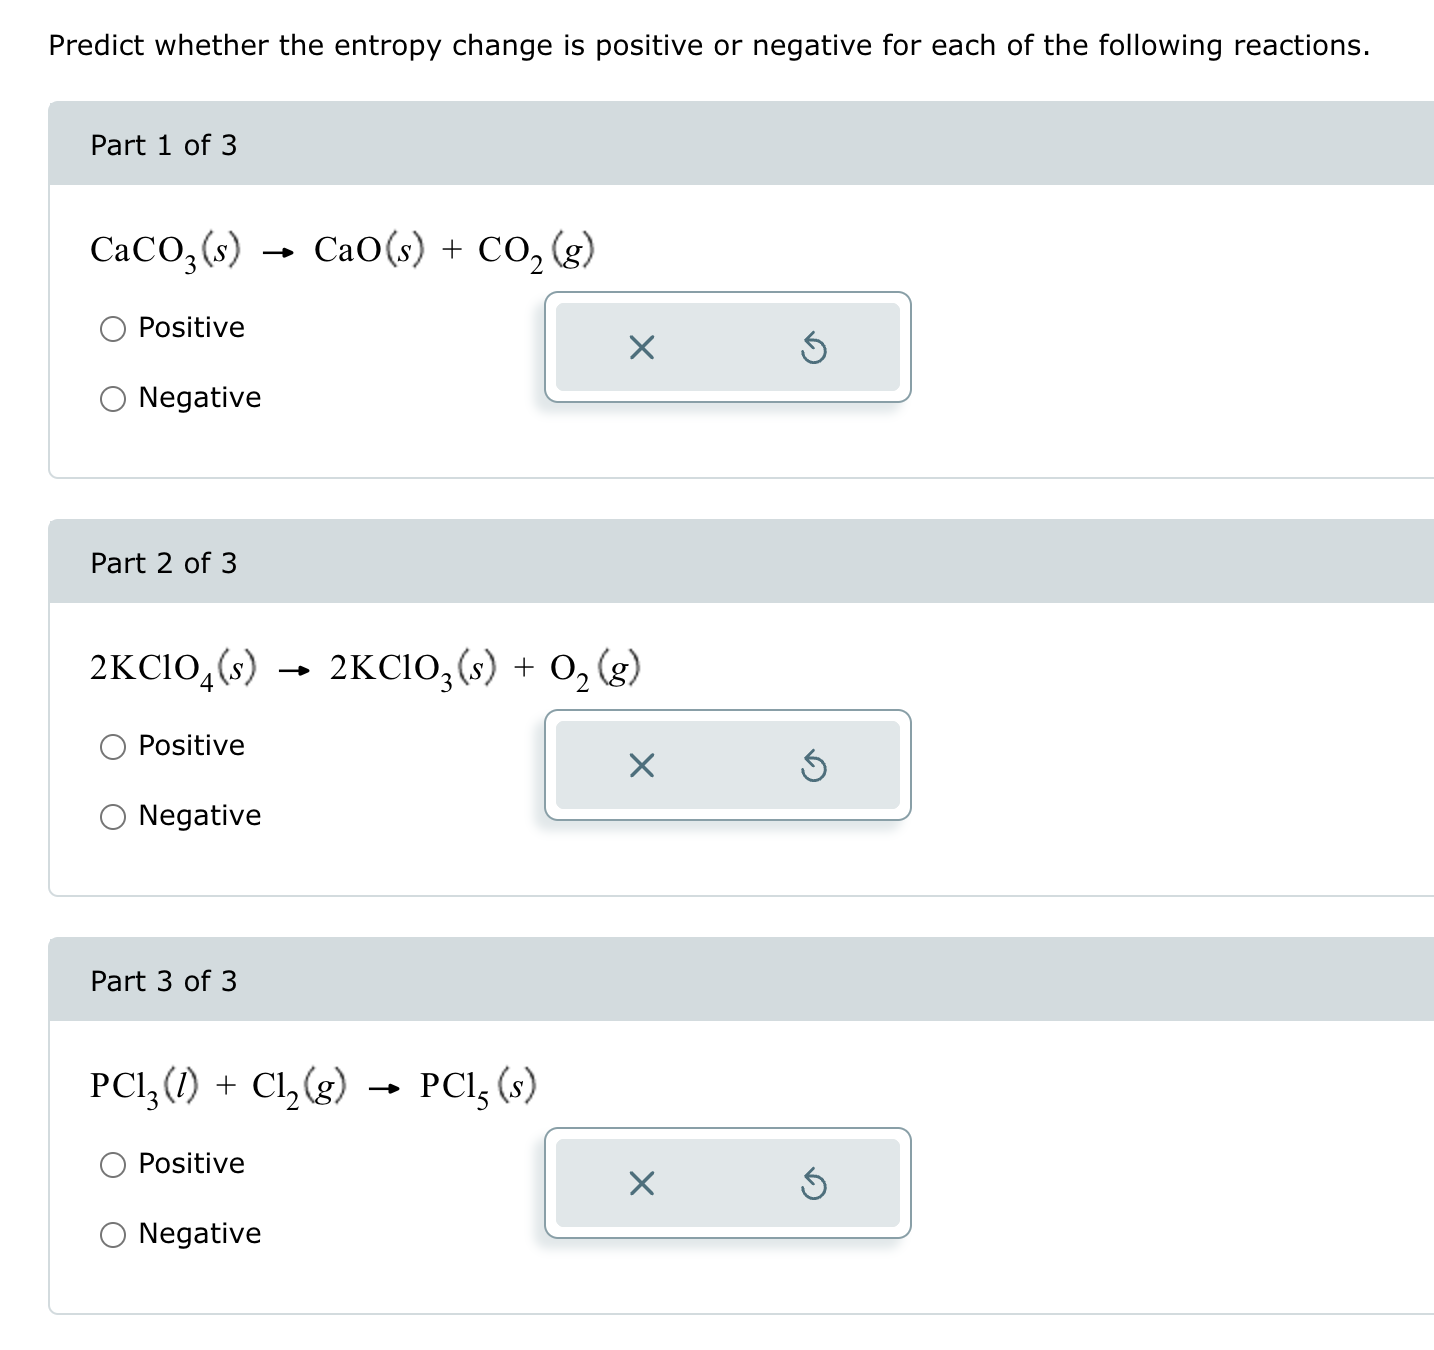Clear the answer for Part 2 using X
Image resolution: width=1434 pixels, height=1350 pixels.
[x=641, y=765]
